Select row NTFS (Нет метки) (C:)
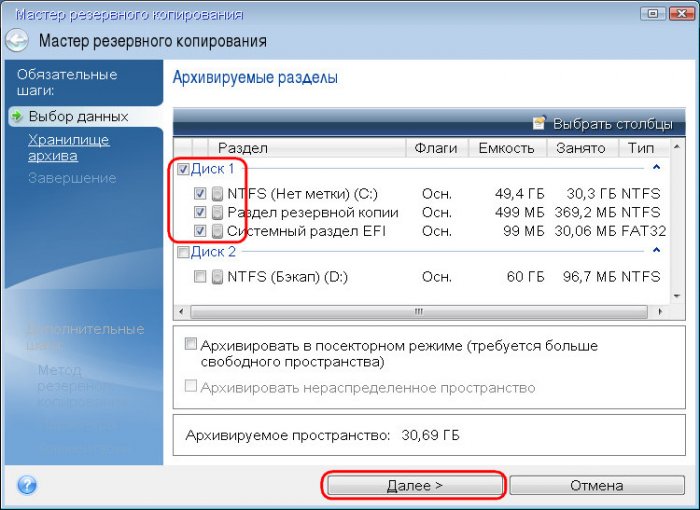 [x=422, y=194]
